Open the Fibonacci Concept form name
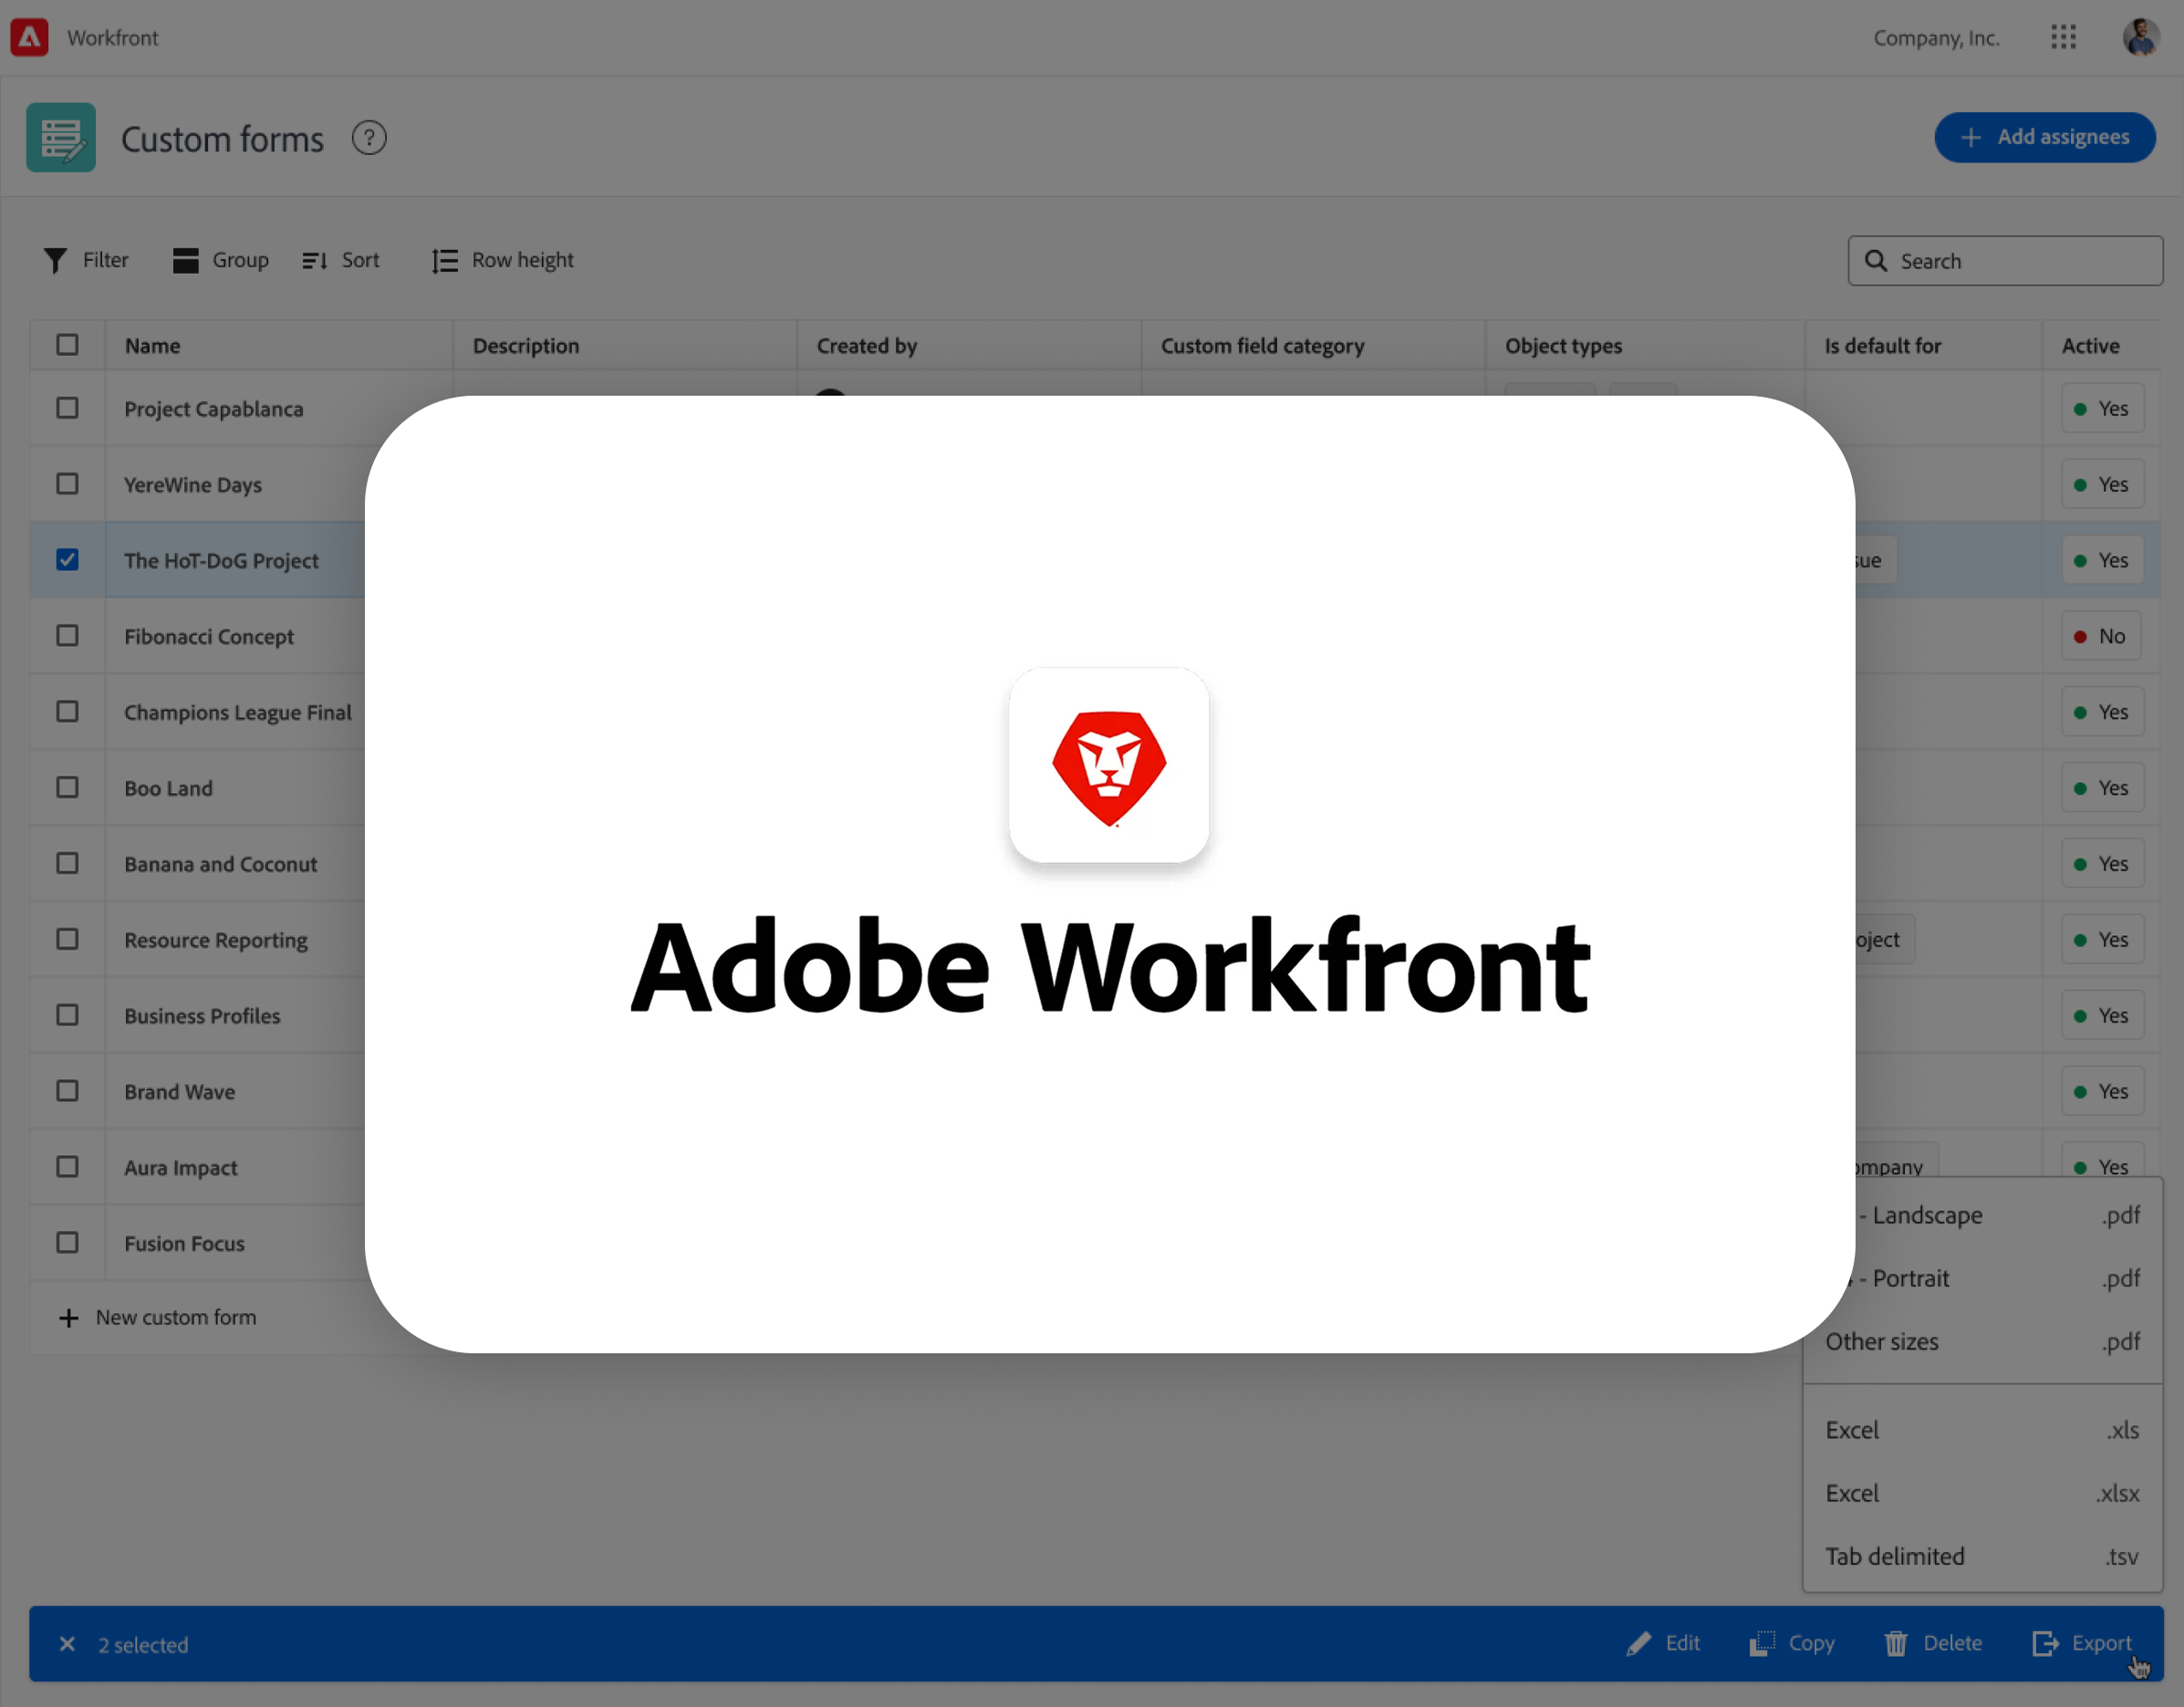Screen dimensions: 2184x1707 click(x=209, y=637)
